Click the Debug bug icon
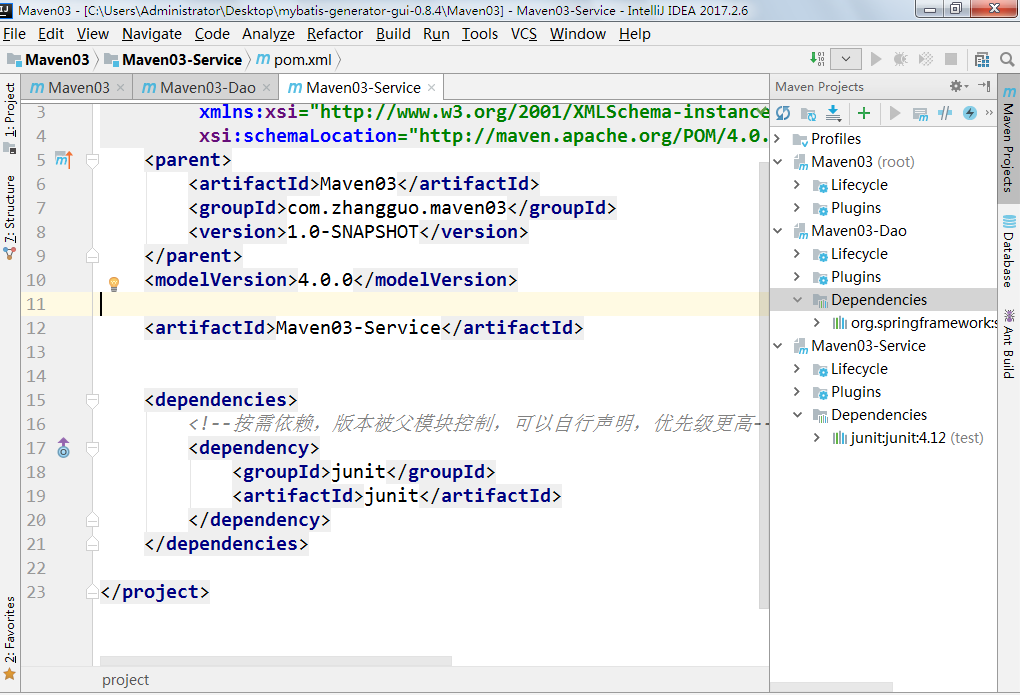This screenshot has width=1020, height=695. (901, 59)
